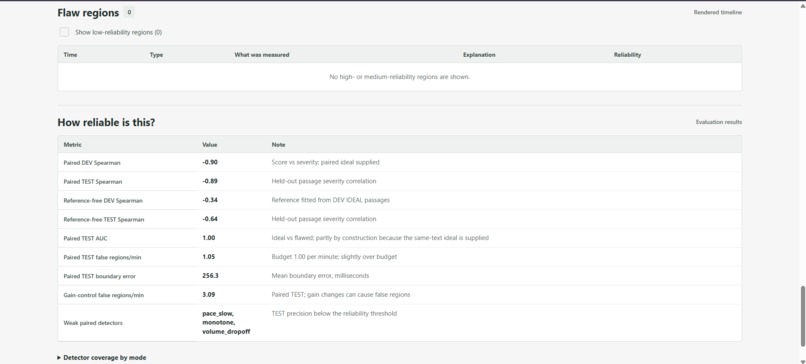Viewport: 806px width, 364px height.
Task: Click the Rendered timeline label
Action: (718, 12)
